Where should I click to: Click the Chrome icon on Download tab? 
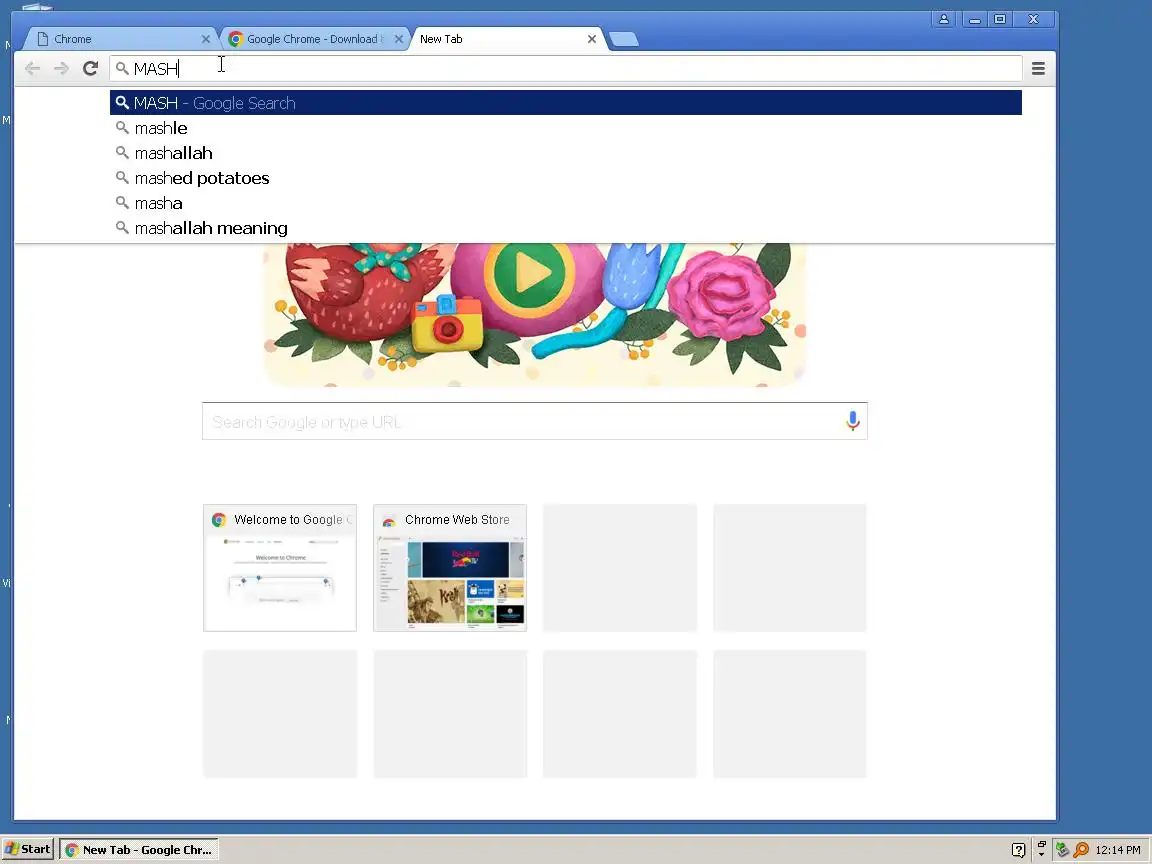(x=236, y=39)
